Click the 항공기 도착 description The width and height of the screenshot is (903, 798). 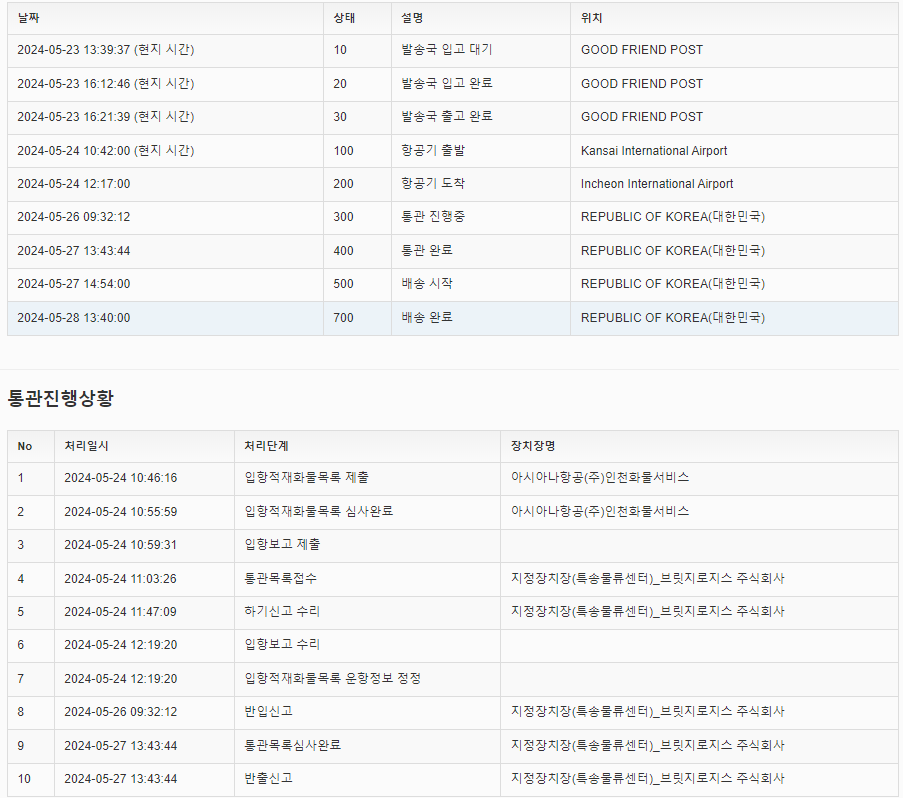[x=433, y=184]
